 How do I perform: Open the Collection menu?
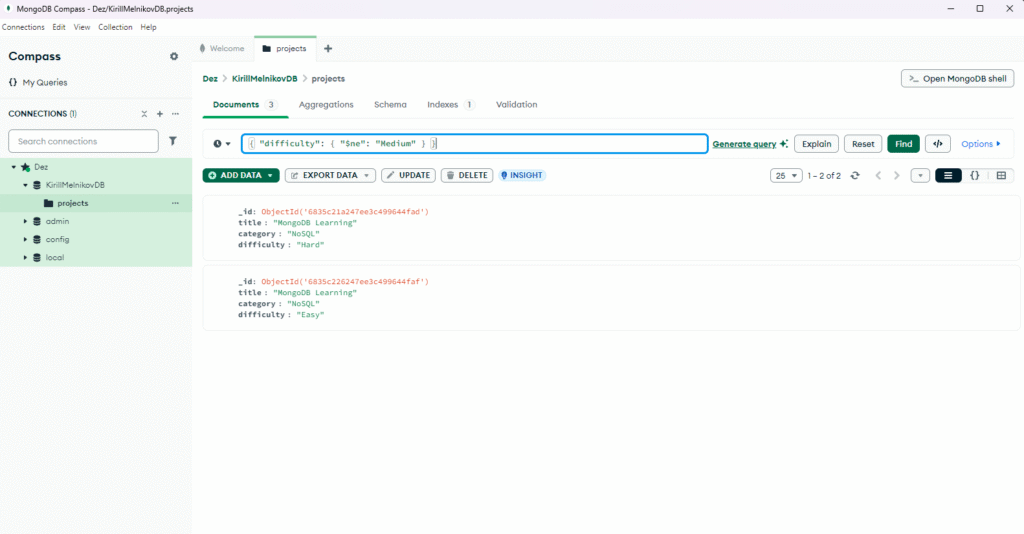pos(115,27)
